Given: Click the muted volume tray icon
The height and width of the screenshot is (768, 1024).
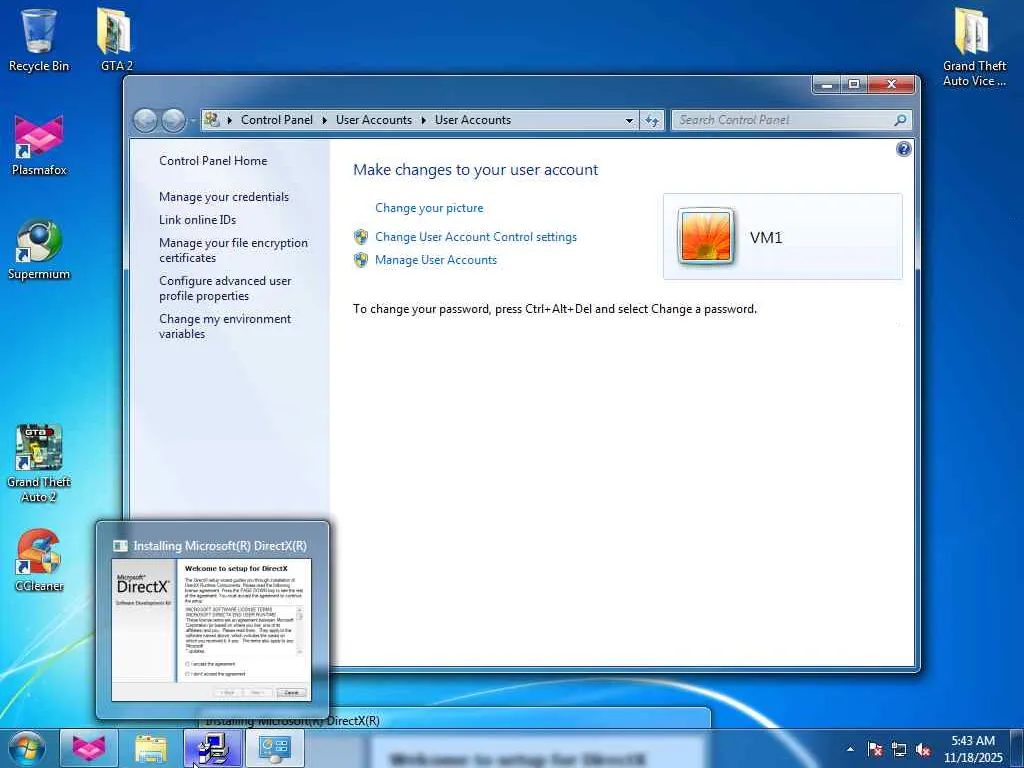Looking at the screenshot, I should (923, 749).
